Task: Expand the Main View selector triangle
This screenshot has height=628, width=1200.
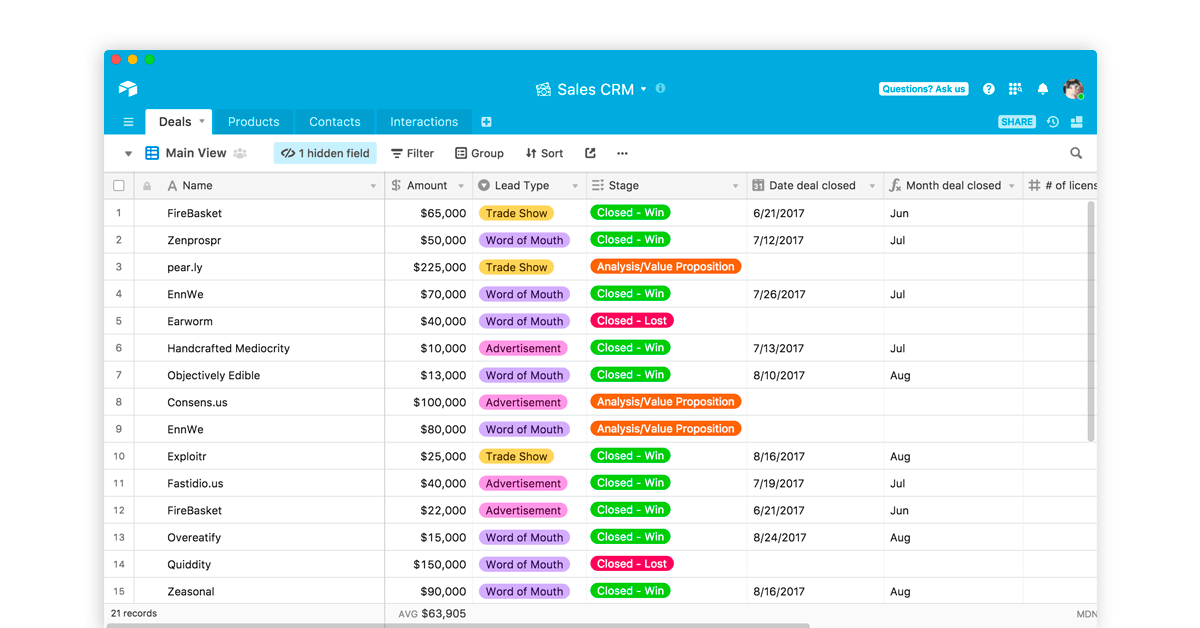Action: coord(128,153)
